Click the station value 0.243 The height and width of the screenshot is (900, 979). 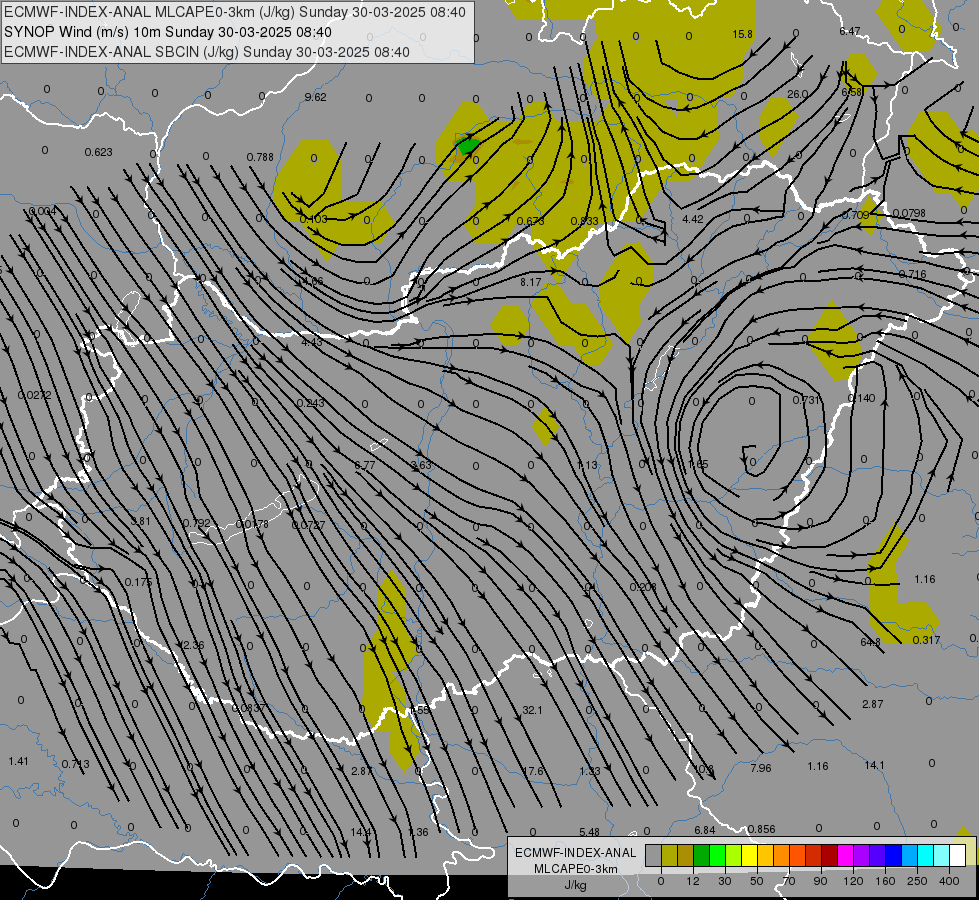click(310, 403)
